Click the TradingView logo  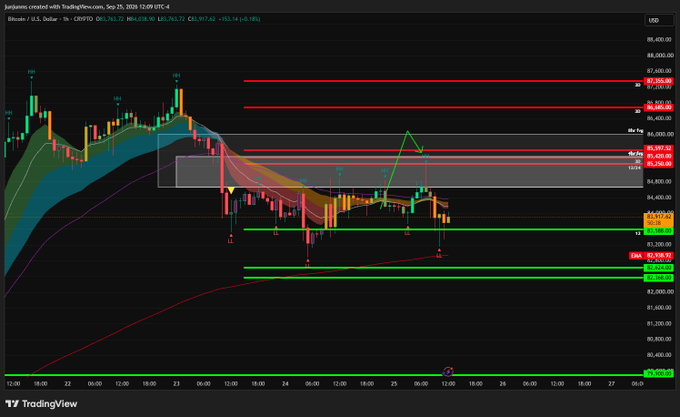[42, 404]
